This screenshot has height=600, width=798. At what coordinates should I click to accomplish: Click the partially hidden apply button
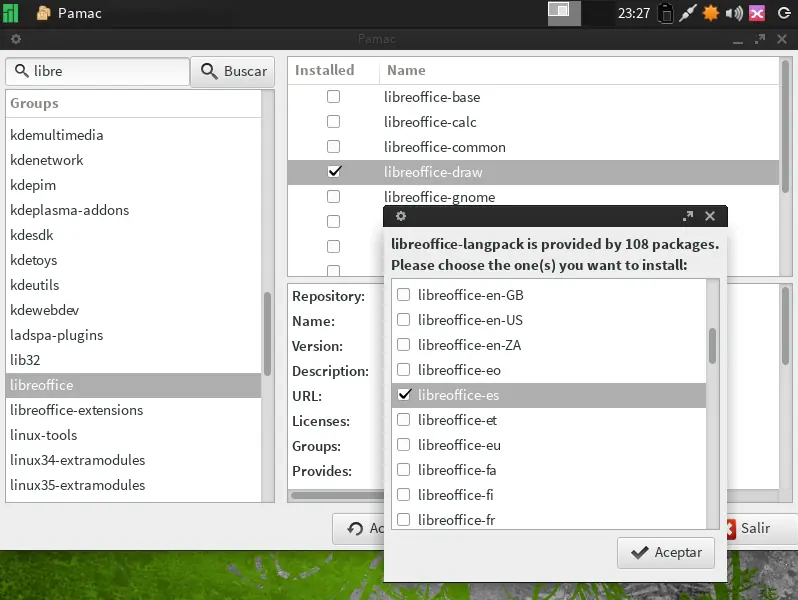pos(358,529)
